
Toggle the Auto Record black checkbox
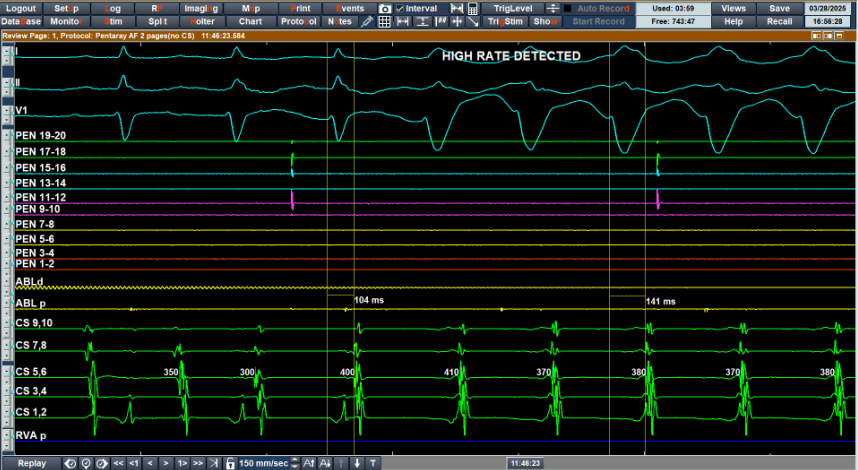tap(567, 9)
